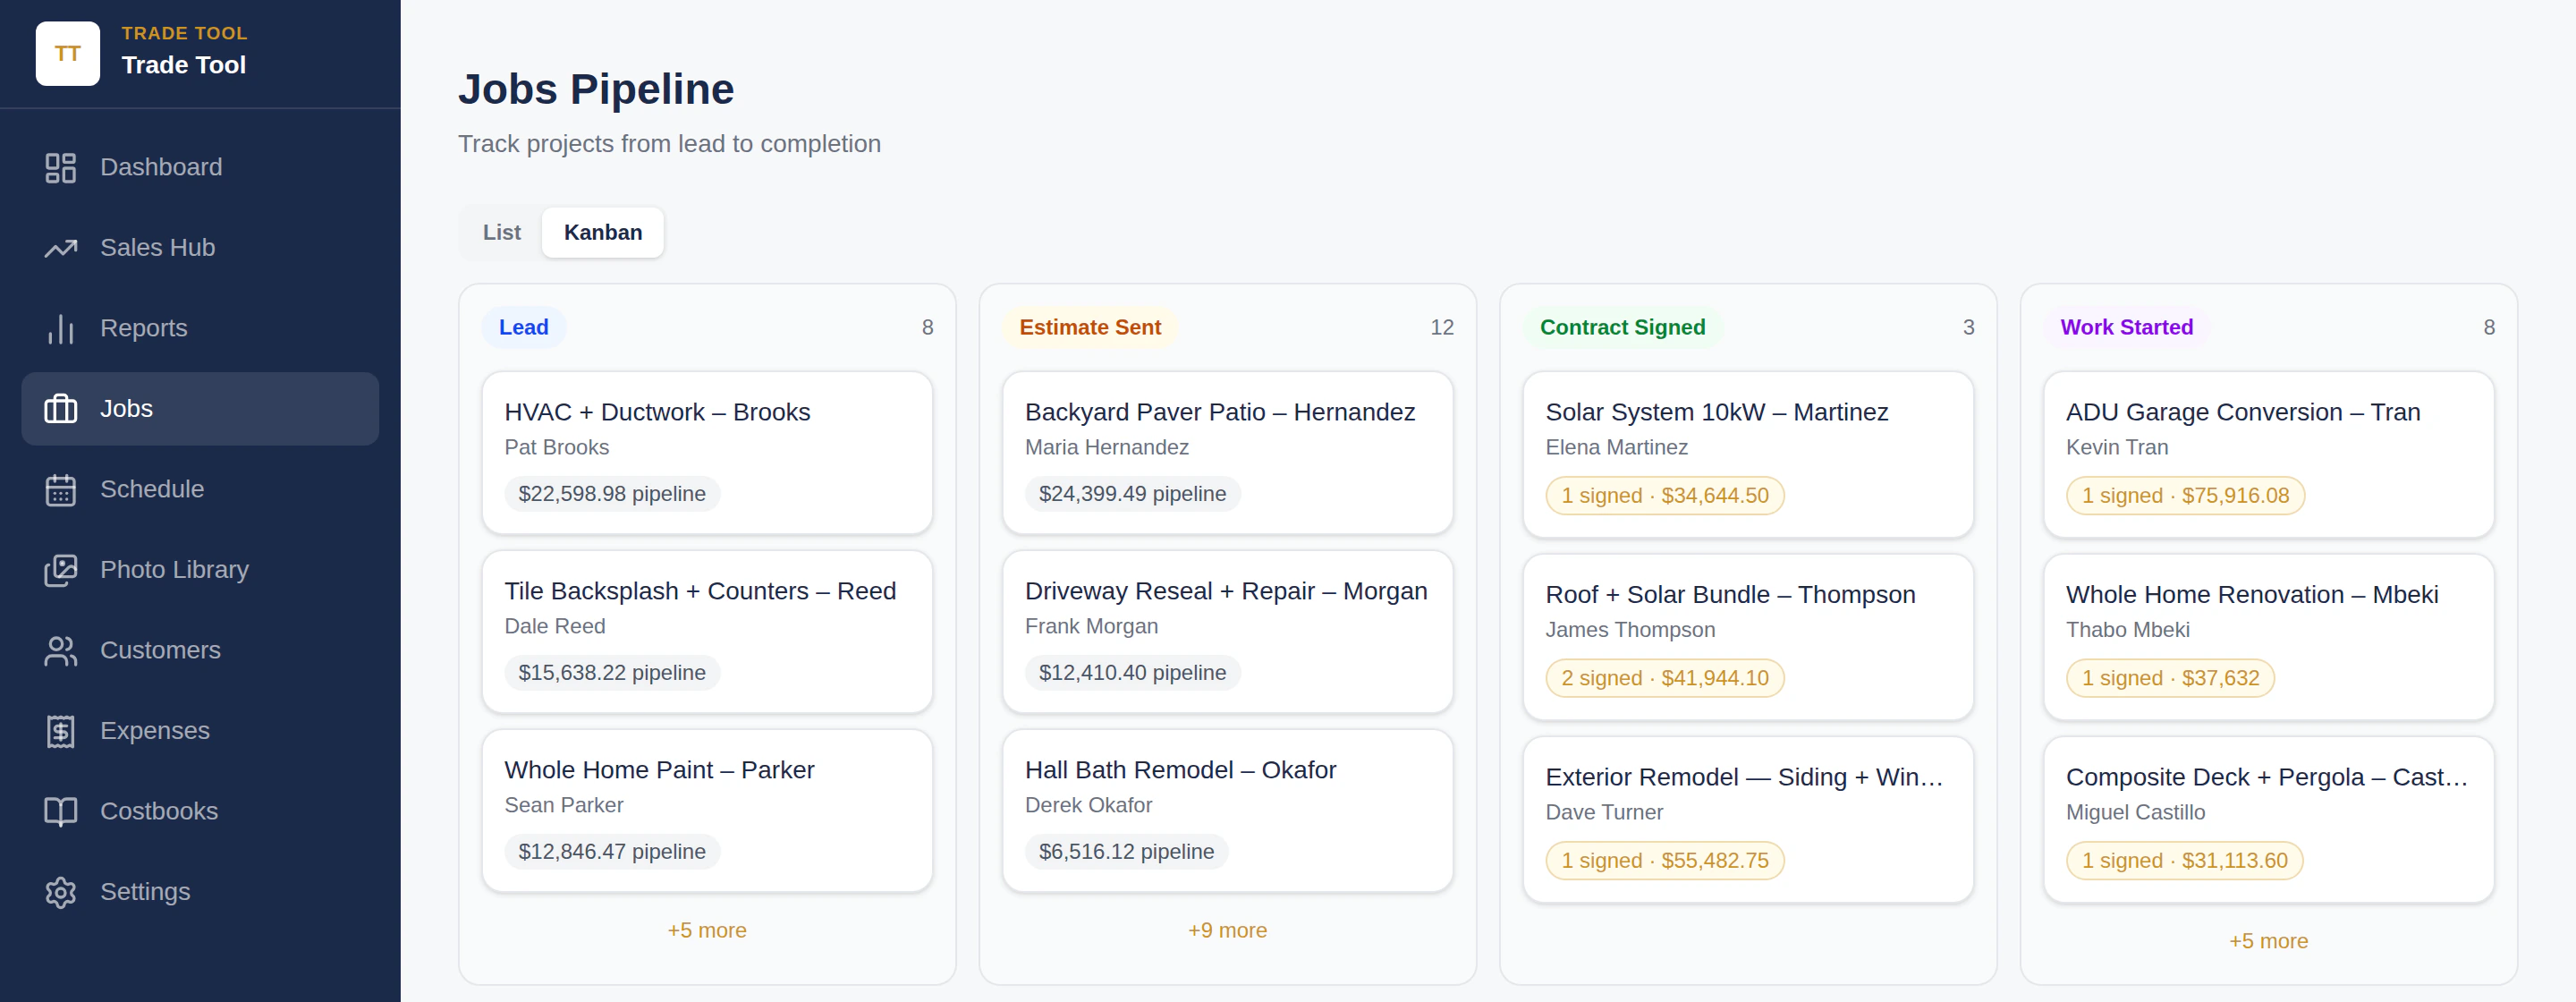
Task: Open the Composite Deck + Pergola card
Action: [x=2268, y=820]
